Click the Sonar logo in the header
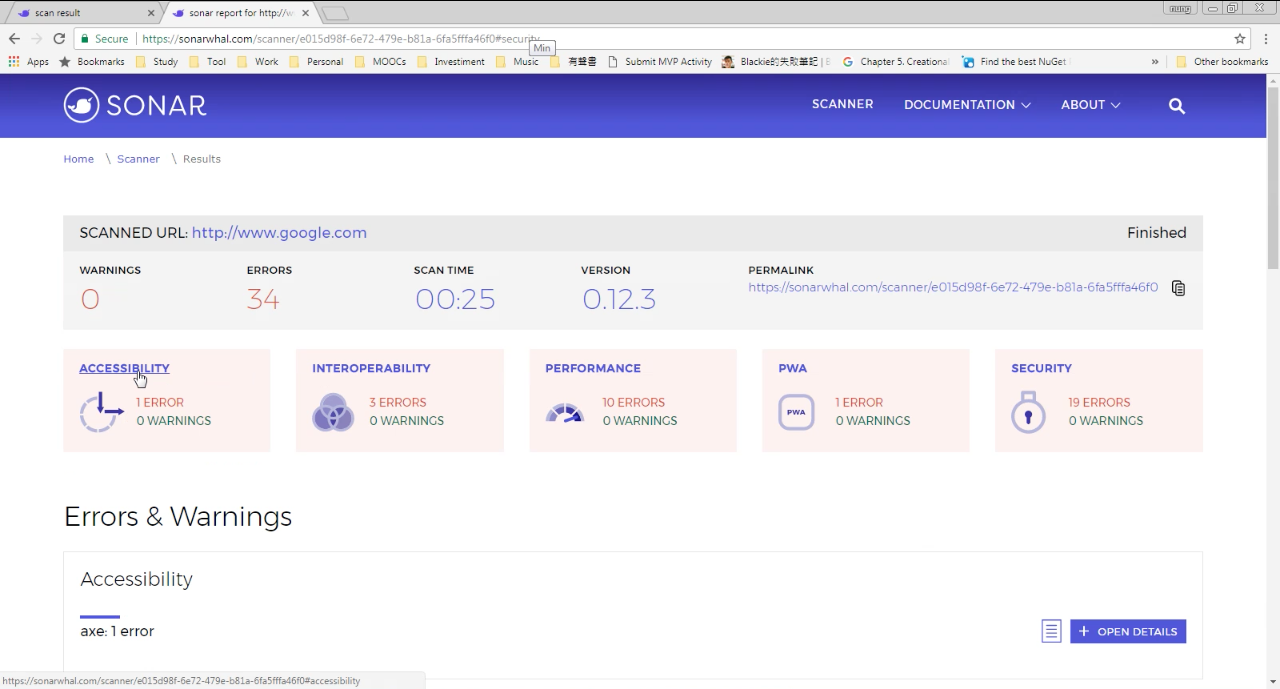 pyautogui.click(x=135, y=105)
